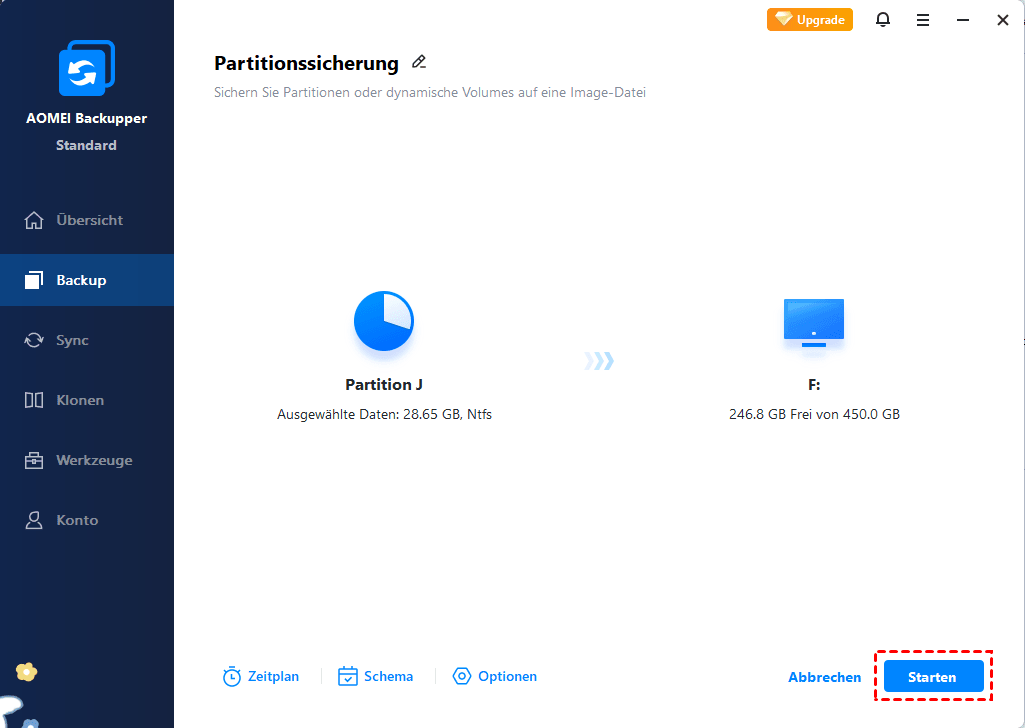Go to the Sync section
Image resolution: width=1025 pixels, height=728 pixels.
click(x=86, y=340)
